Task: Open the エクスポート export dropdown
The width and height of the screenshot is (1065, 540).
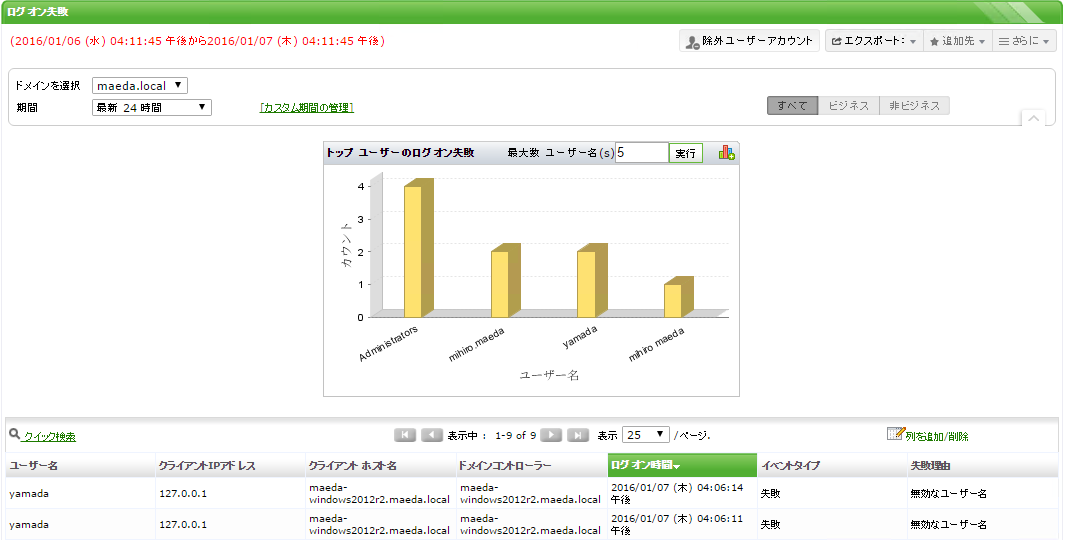Action: pos(874,41)
